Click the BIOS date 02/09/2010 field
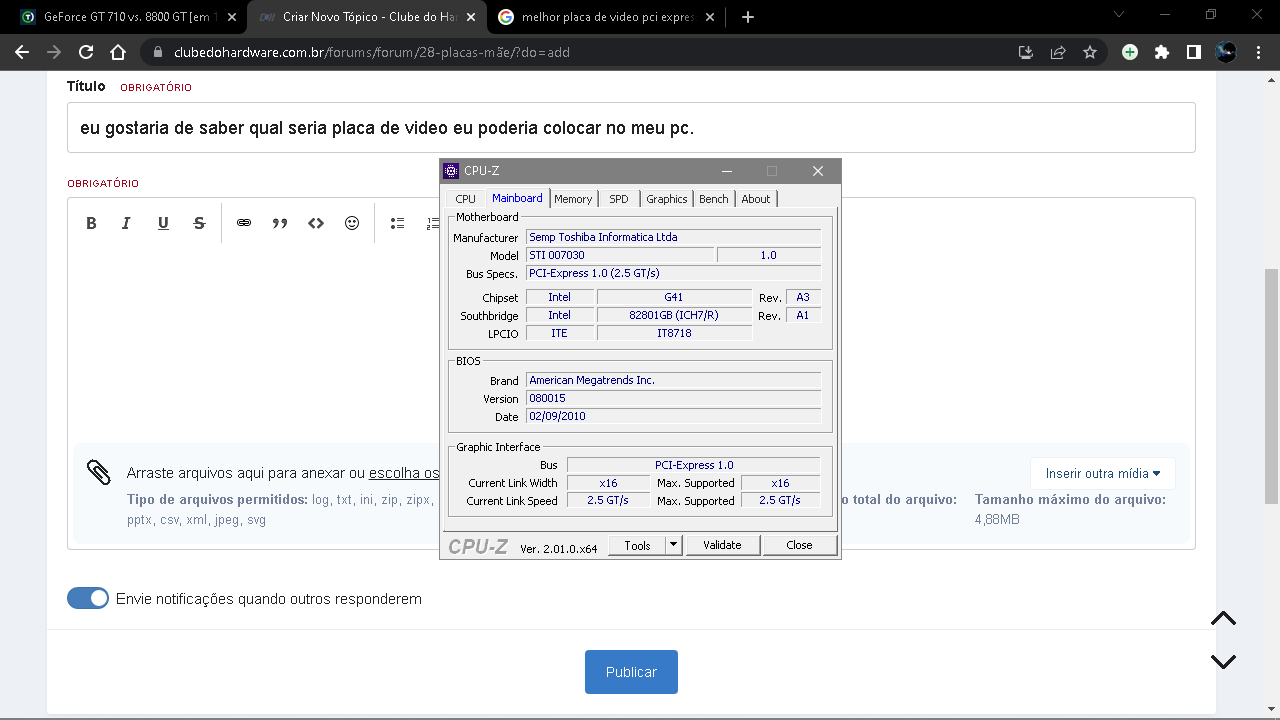 pos(673,416)
